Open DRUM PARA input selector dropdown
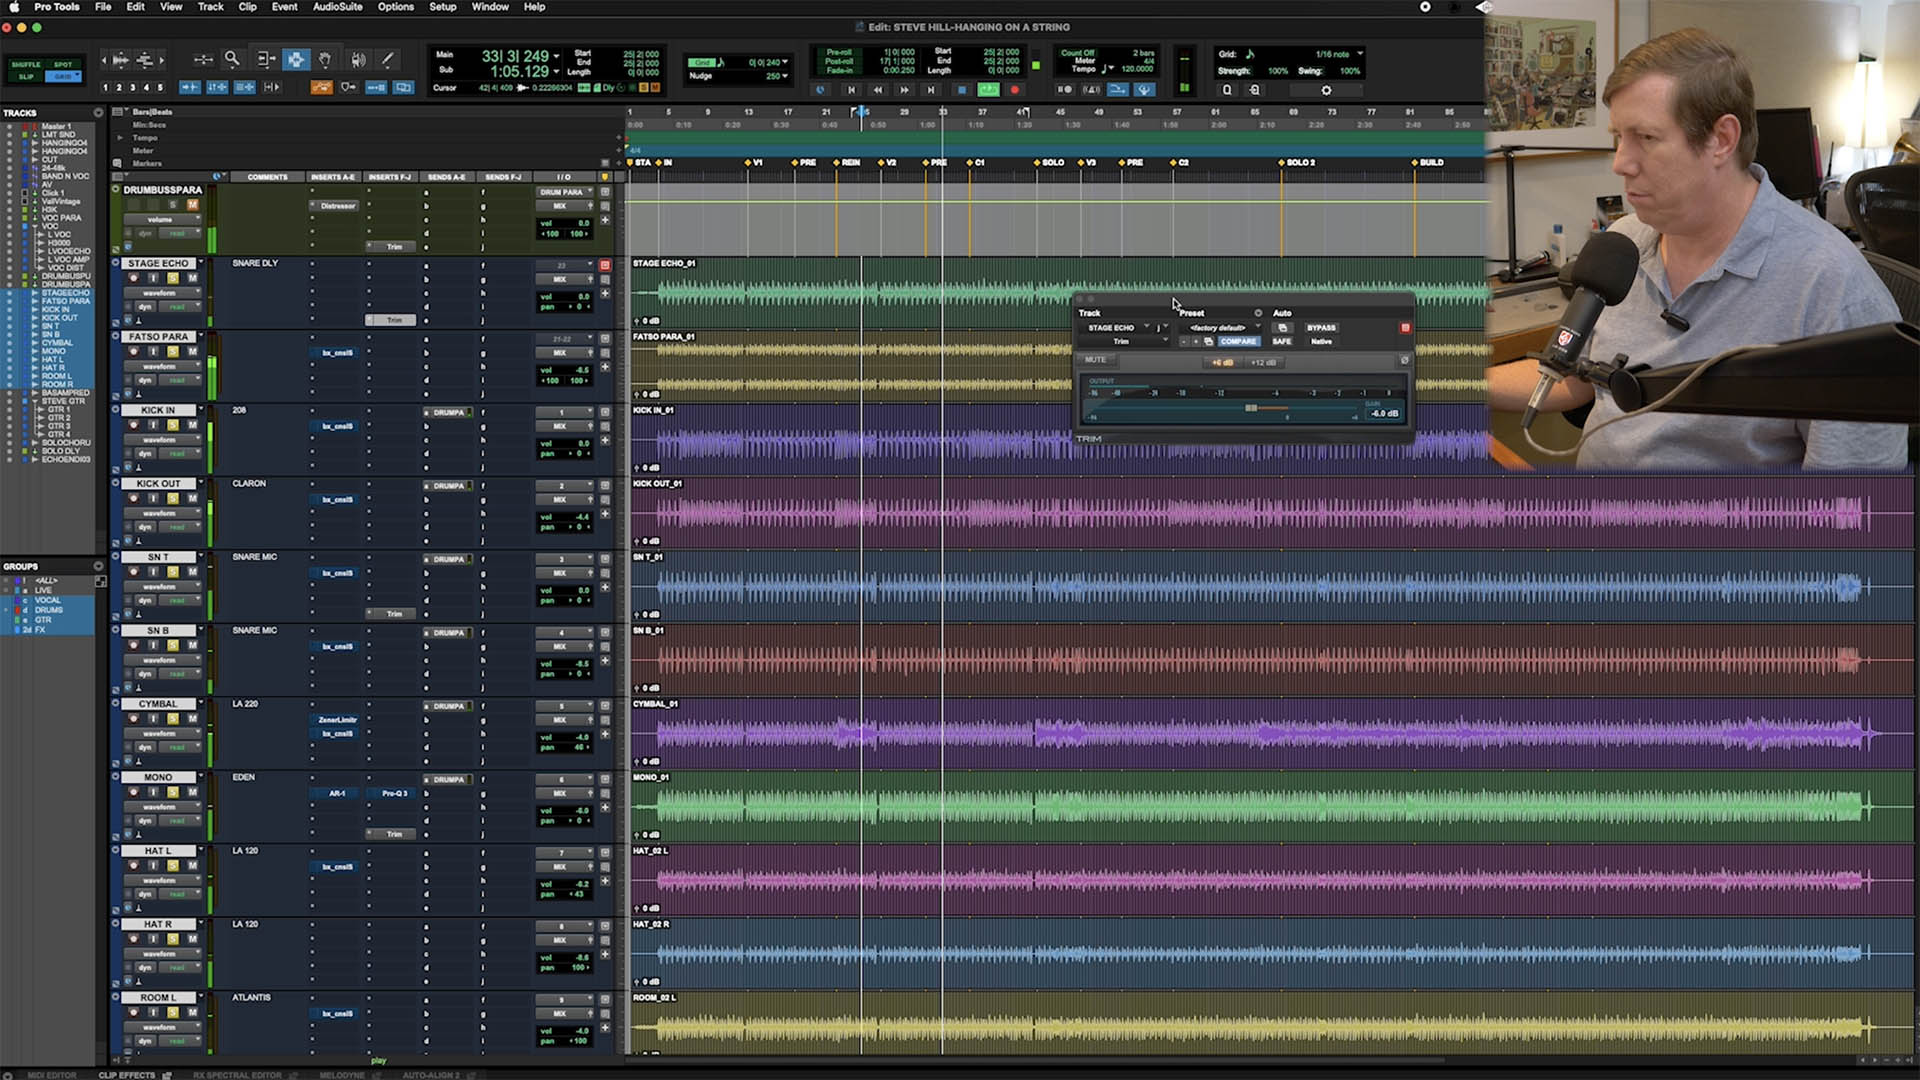The height and width of the screenshot is (1080, 1920). [x=566, y=192]
